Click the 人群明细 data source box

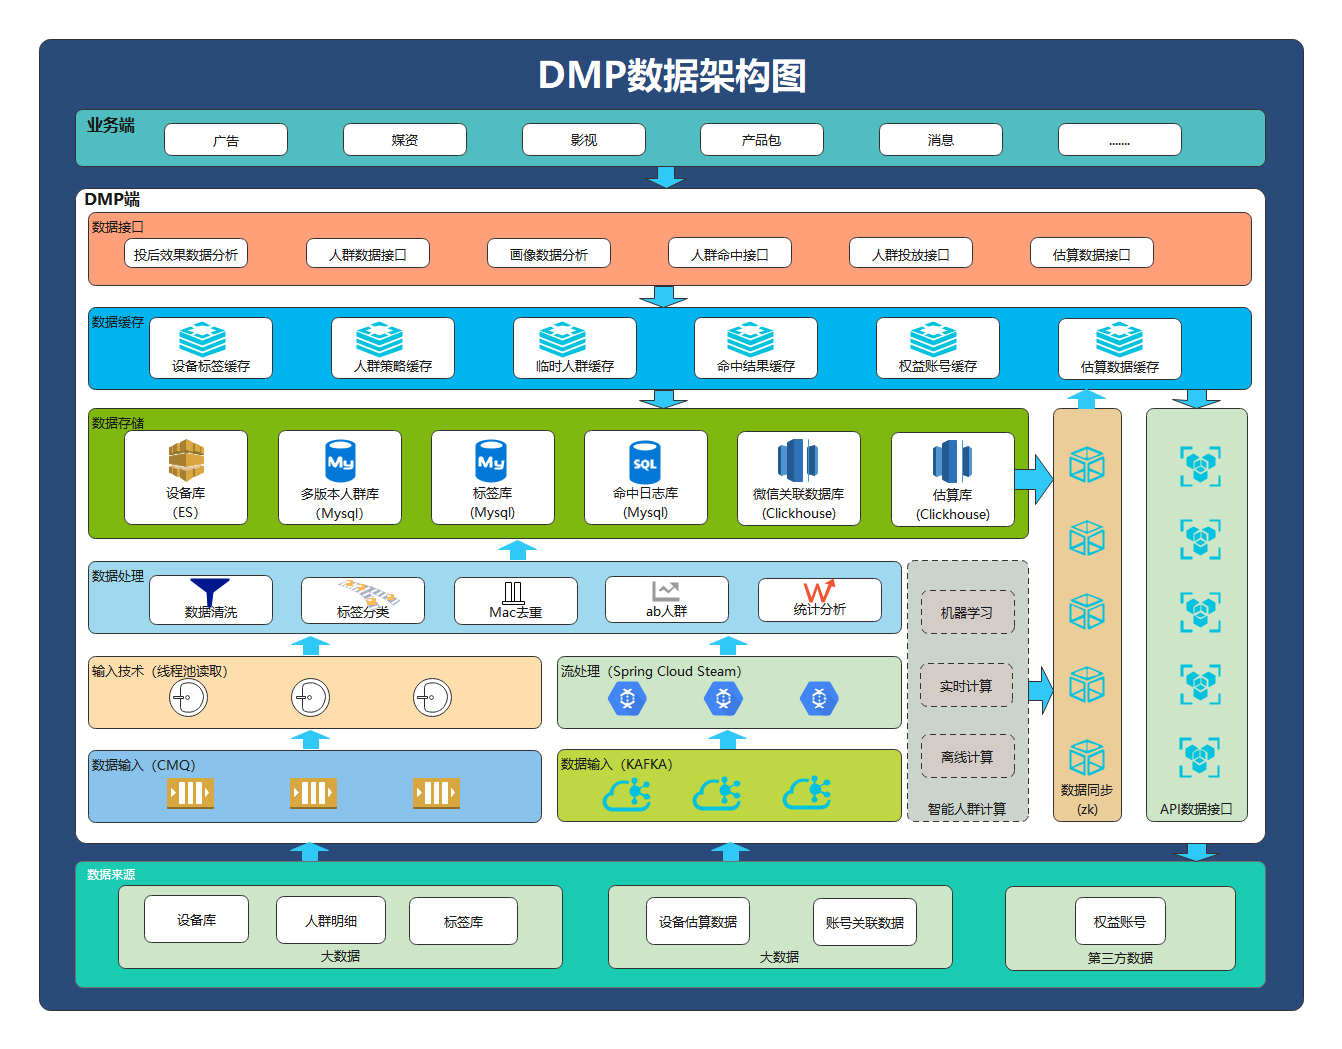tap(331, 920)
